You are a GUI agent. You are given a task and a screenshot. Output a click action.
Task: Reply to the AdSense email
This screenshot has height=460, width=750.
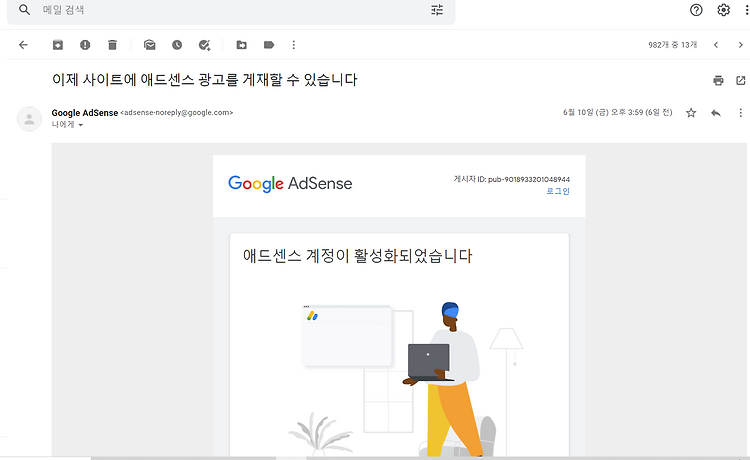(x=716, y=113)
